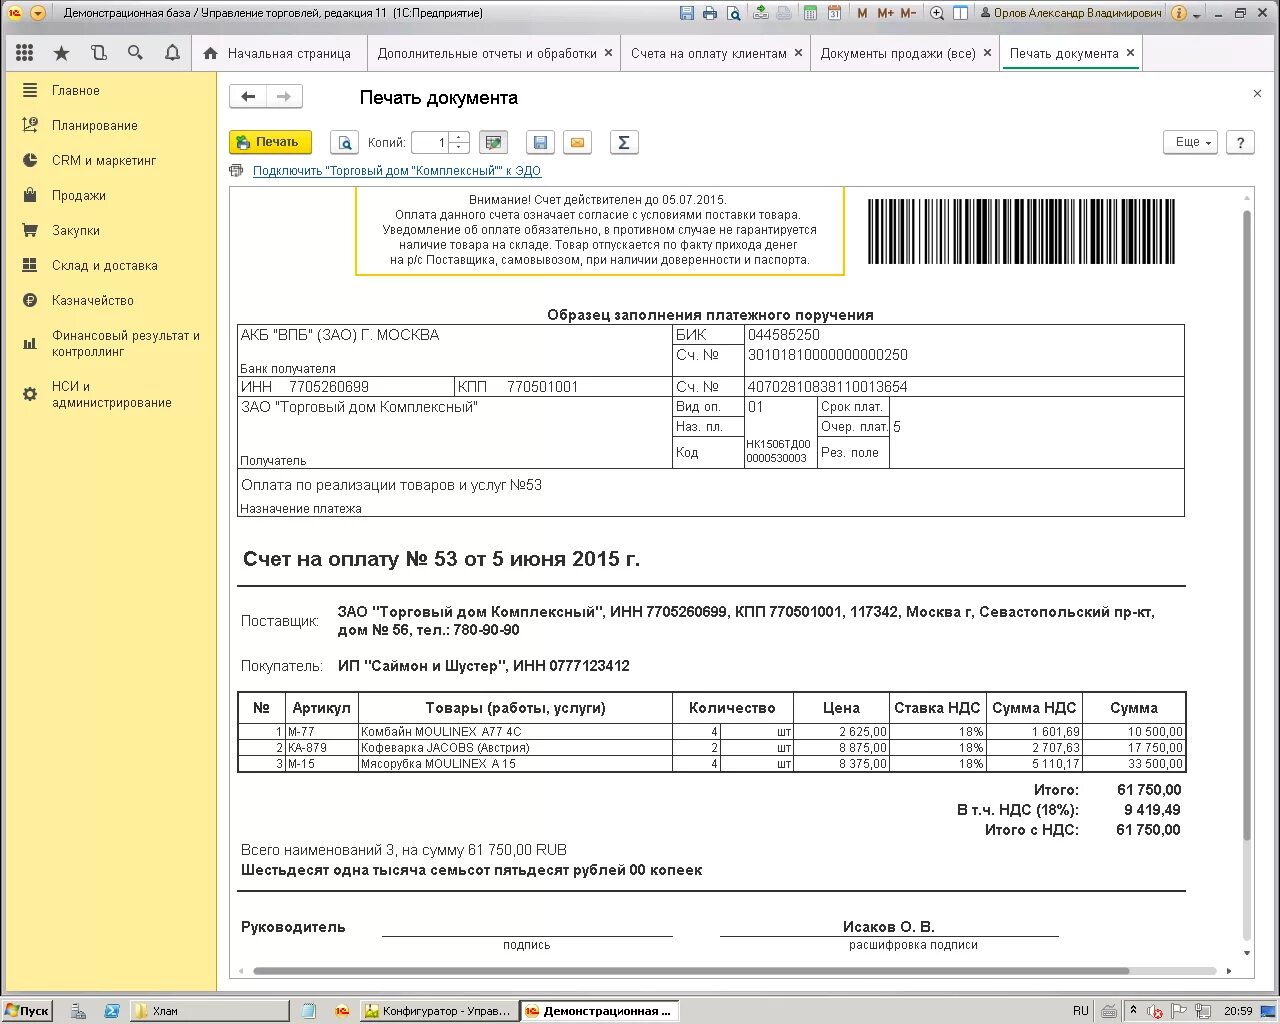Open Favorites with the star icon
The height and width of the screenshot is (1024, 1280).
pyautogui.click(x=62, y=53)
